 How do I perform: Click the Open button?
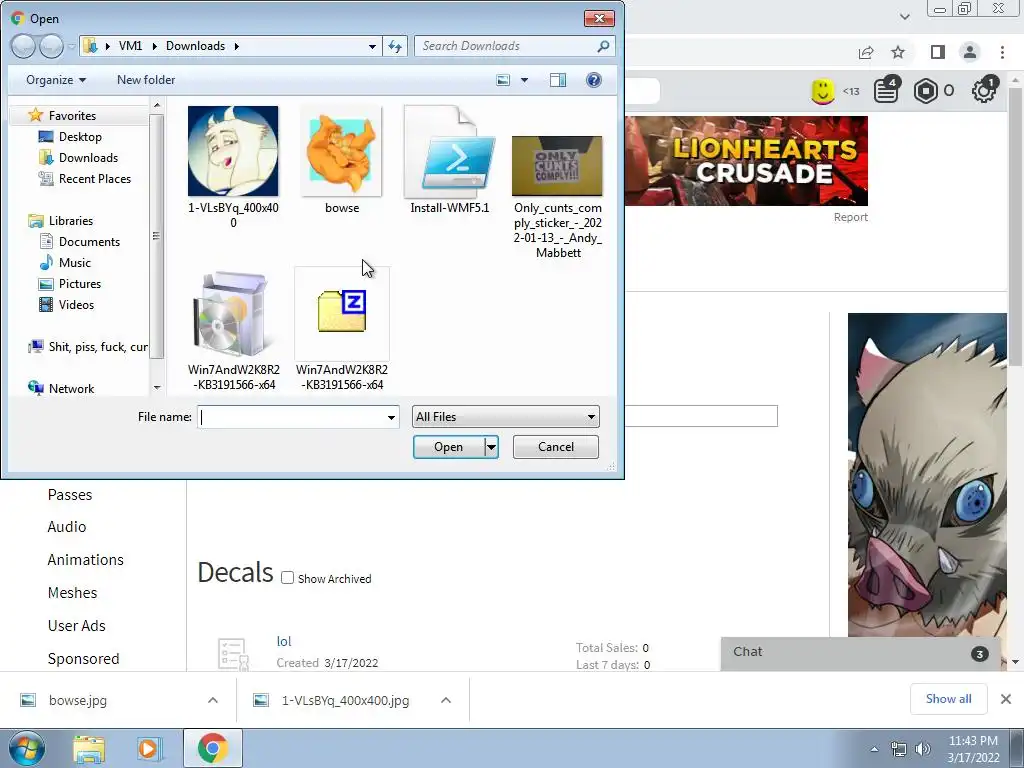449,447
